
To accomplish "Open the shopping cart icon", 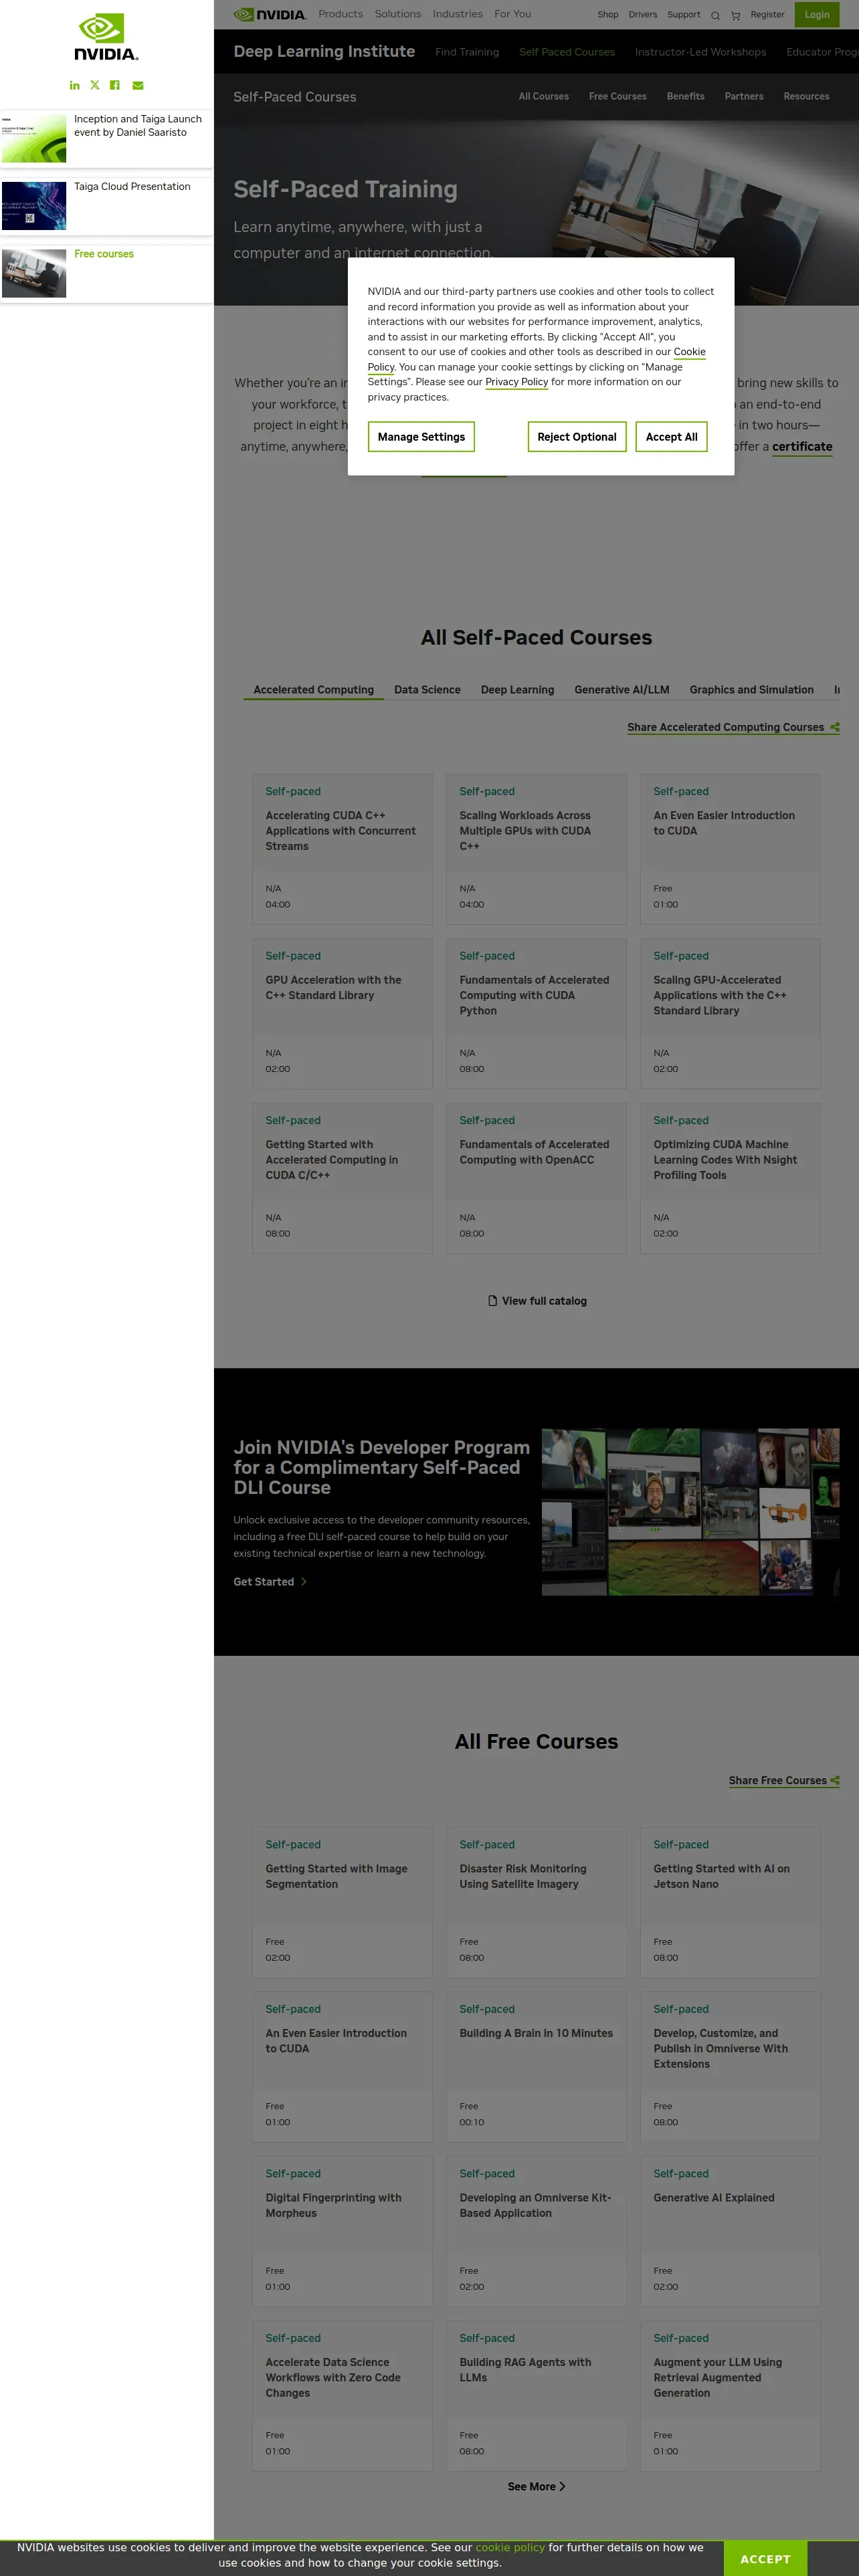I will [x=736, y=15].
